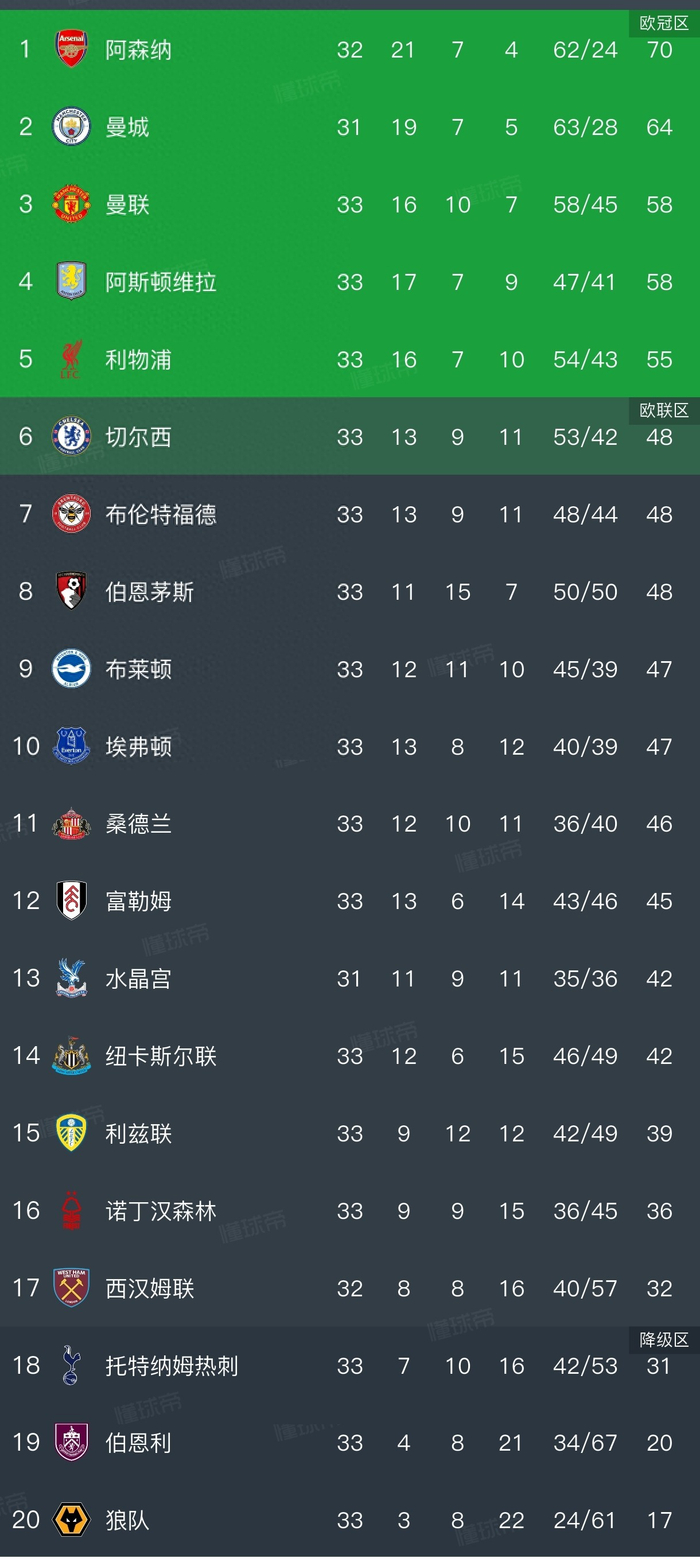Image resolution: width=700 pixels, height=1561 pixels.
Task: Select the West Ham United badge
Action: [x=71, y=1288]
